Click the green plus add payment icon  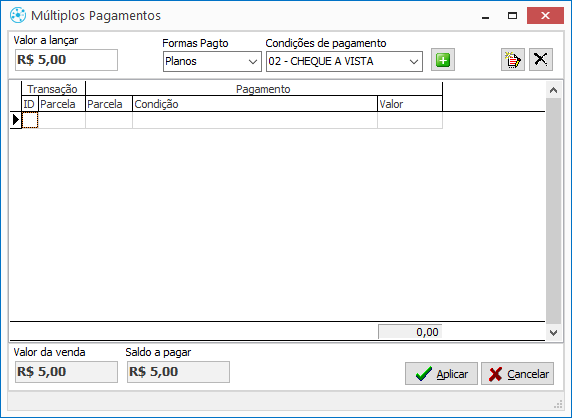pyautogui.click(x=443, y=60)
